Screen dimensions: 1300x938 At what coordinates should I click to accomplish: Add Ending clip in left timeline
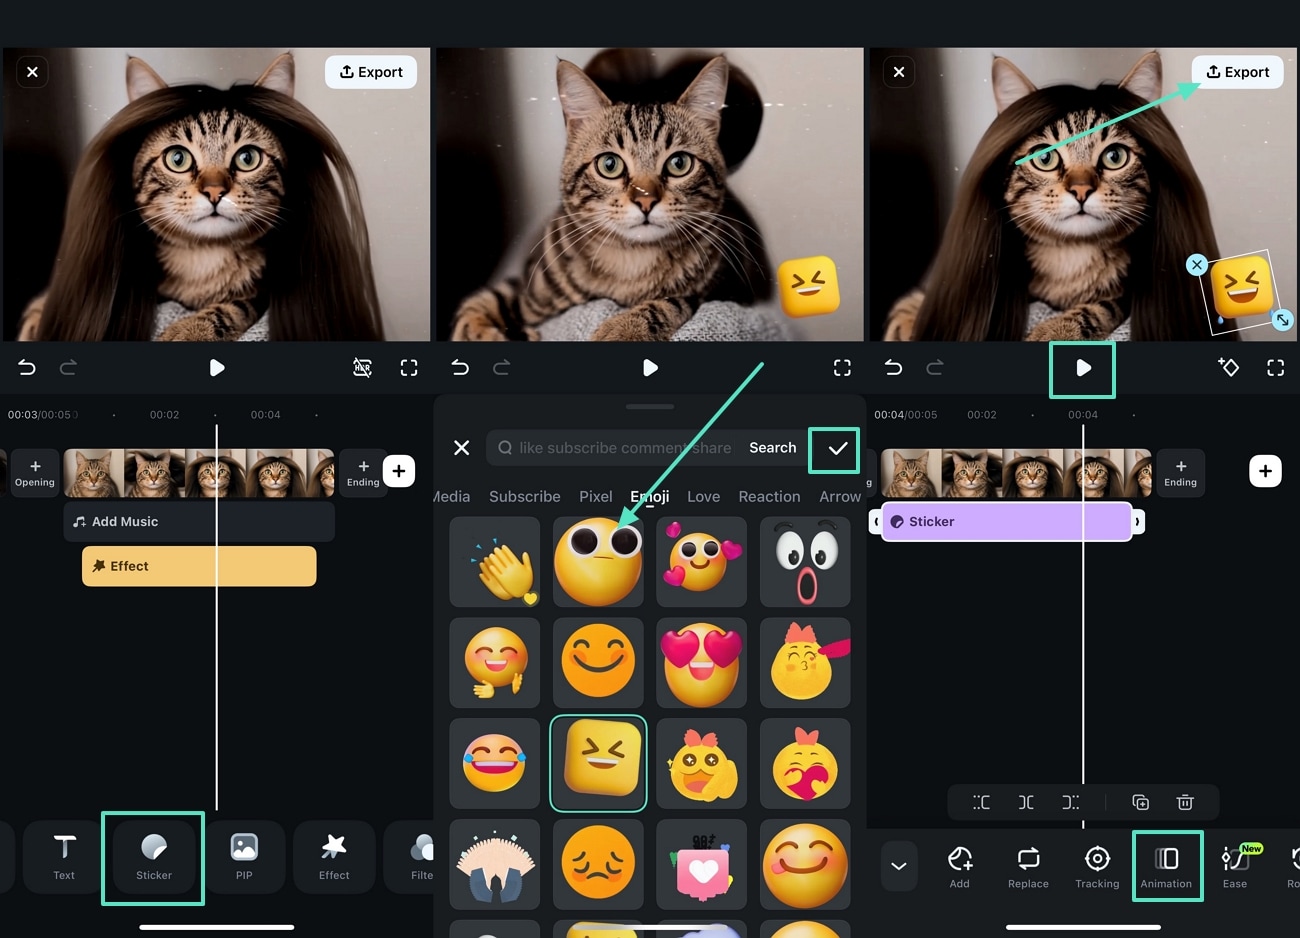point(363,473)
